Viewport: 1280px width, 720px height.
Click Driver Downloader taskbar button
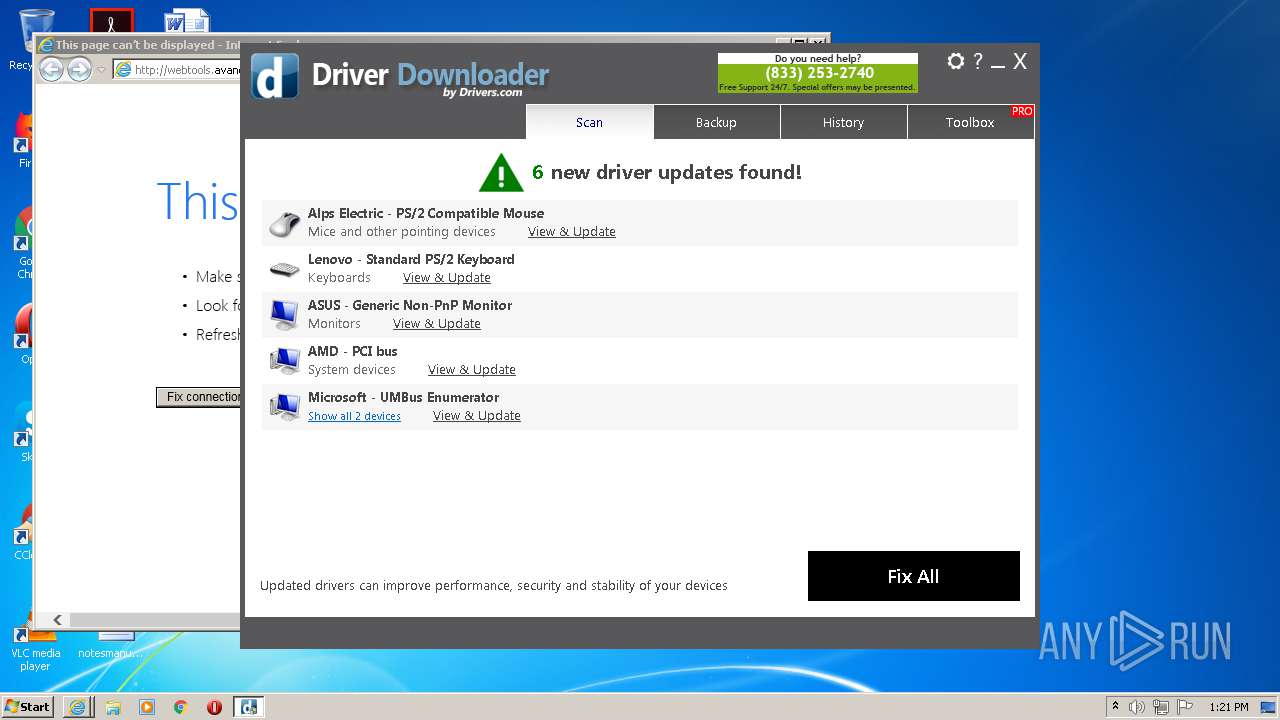248,707
